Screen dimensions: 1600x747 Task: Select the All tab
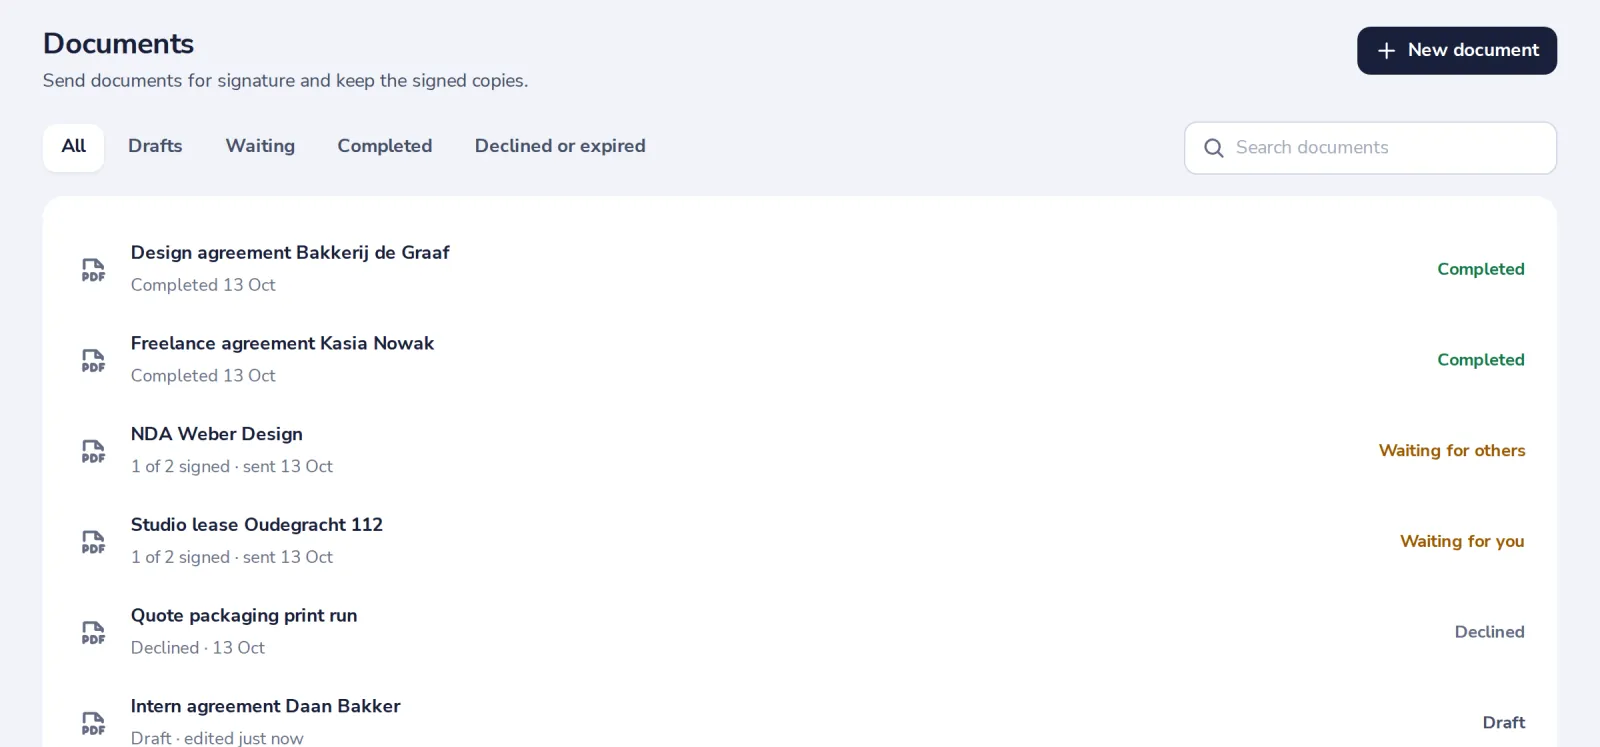(x=73, y=147)
